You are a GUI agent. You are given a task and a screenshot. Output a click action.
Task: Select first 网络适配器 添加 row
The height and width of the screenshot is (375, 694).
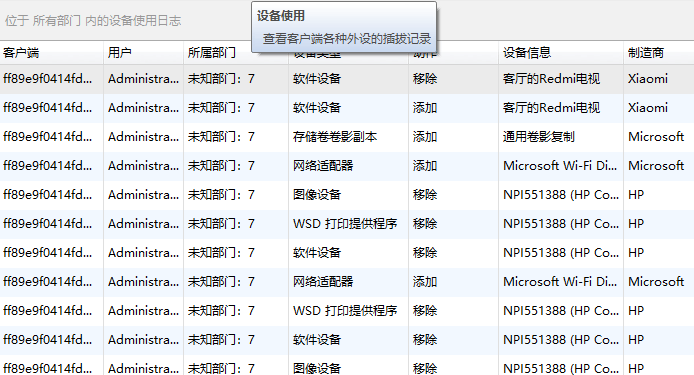tap(347, 166)
